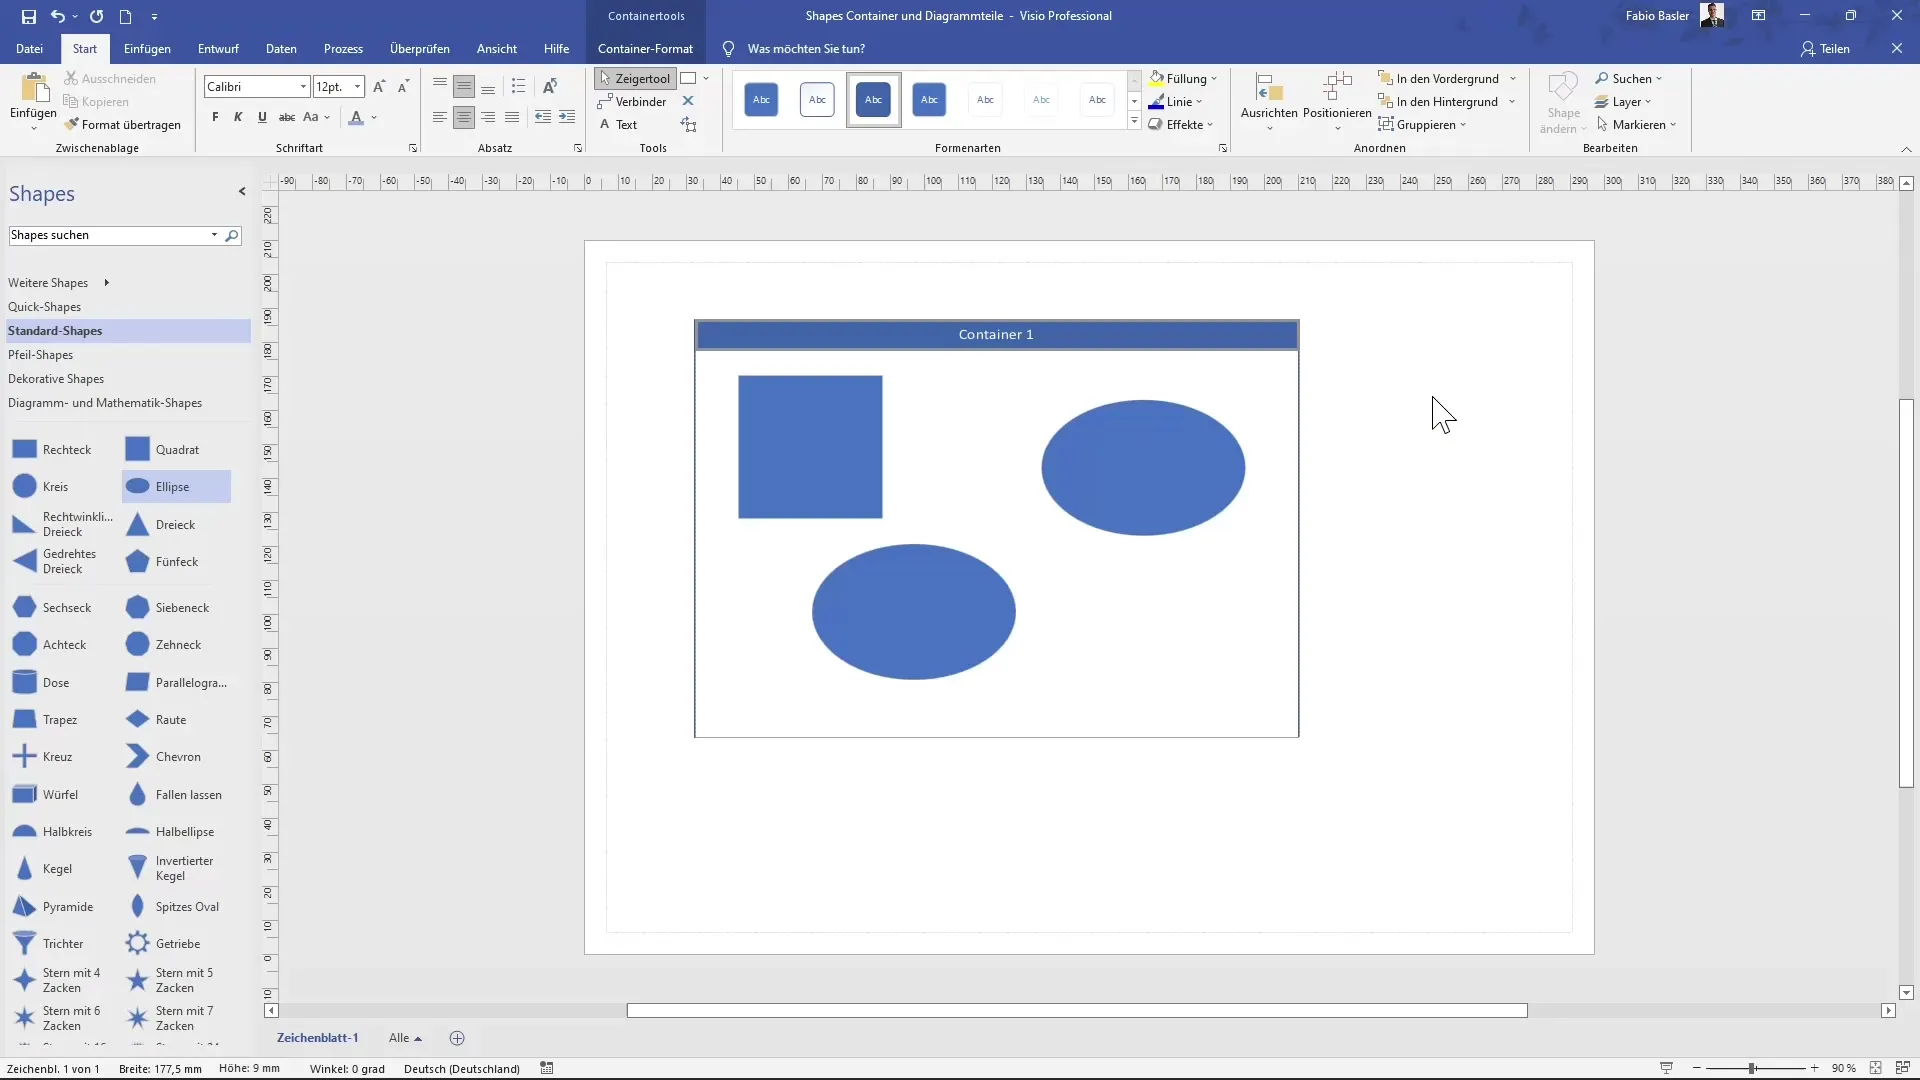Viewport: 1920px width, 1080px height.
Task: Click the Redo icon in title bar
Action: [x=96, y=16]
